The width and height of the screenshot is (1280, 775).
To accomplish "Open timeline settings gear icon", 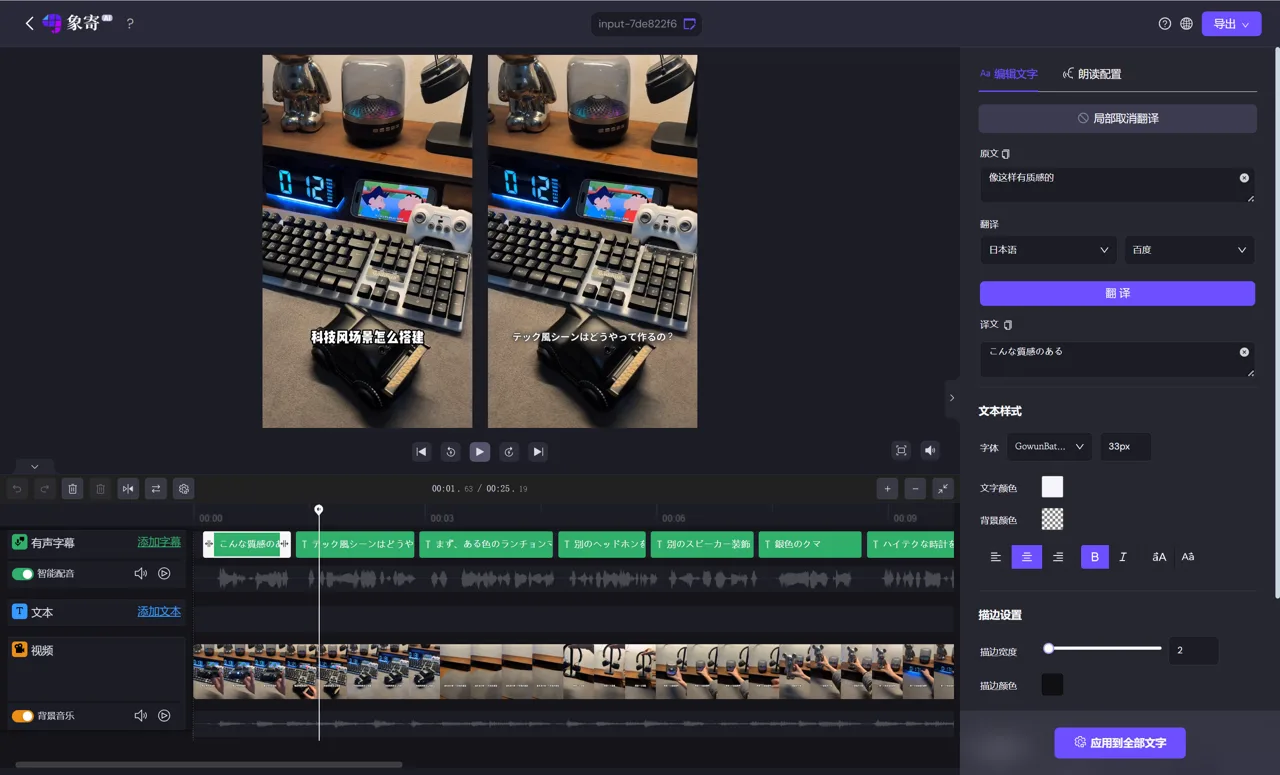I will (x=183, y=488).
